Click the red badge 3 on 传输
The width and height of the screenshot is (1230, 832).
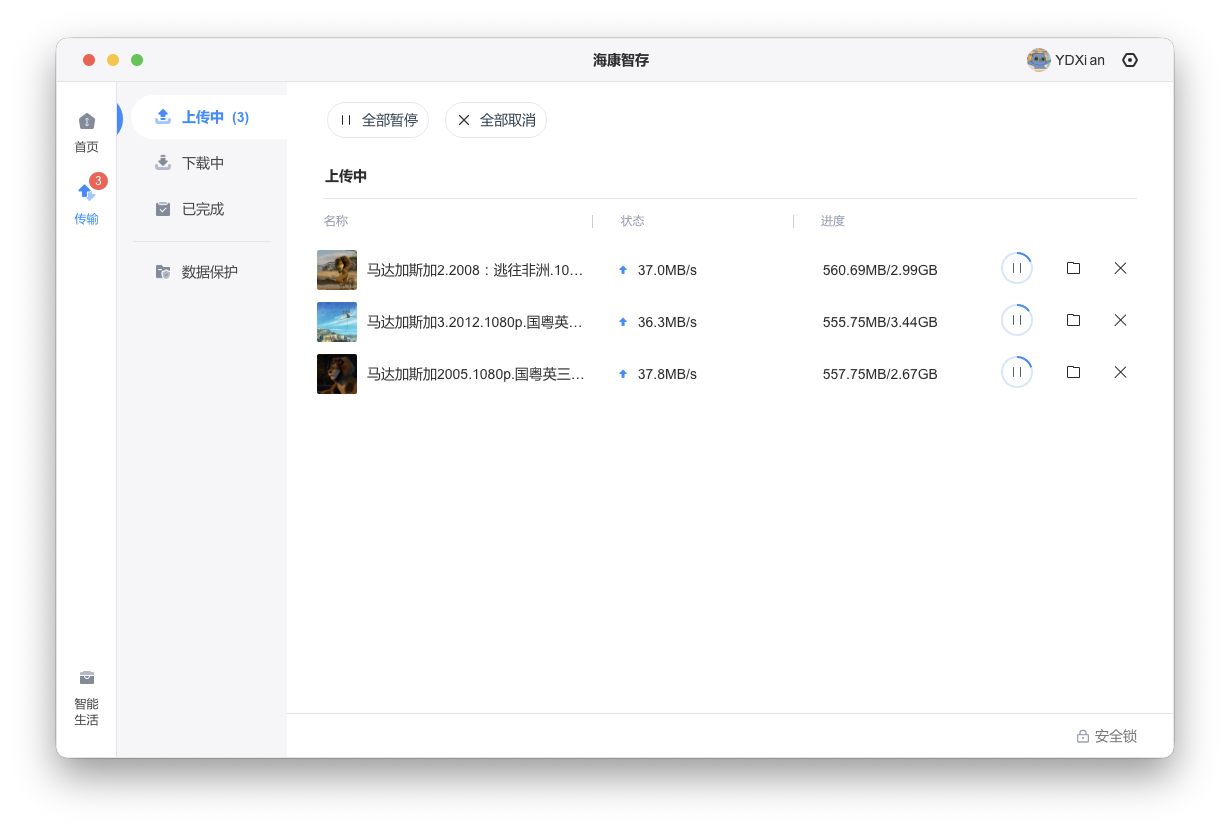[98, 181]
